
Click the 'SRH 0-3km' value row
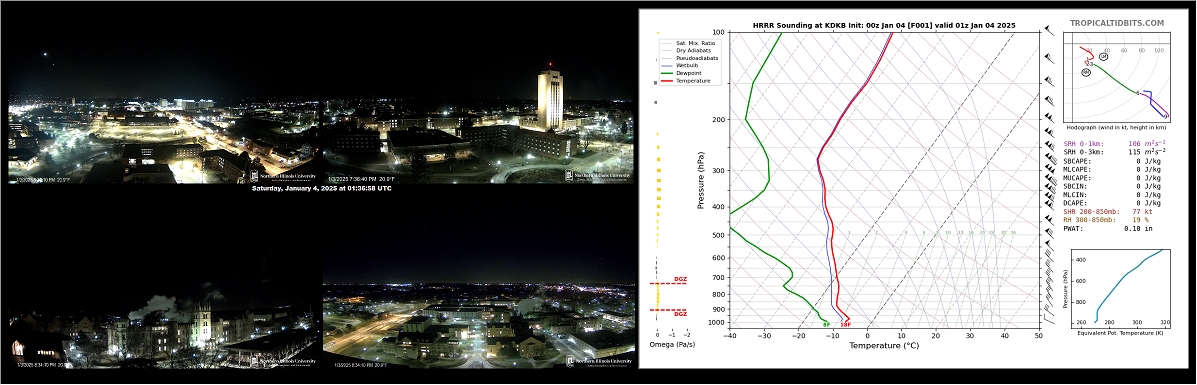coord(1115,153)
